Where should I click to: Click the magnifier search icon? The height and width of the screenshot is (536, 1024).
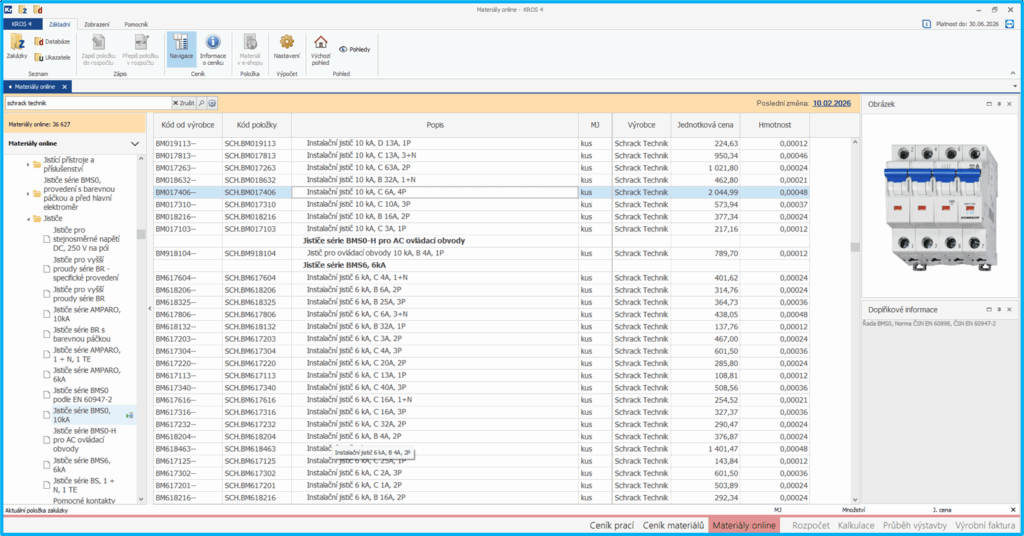[201, 103]
